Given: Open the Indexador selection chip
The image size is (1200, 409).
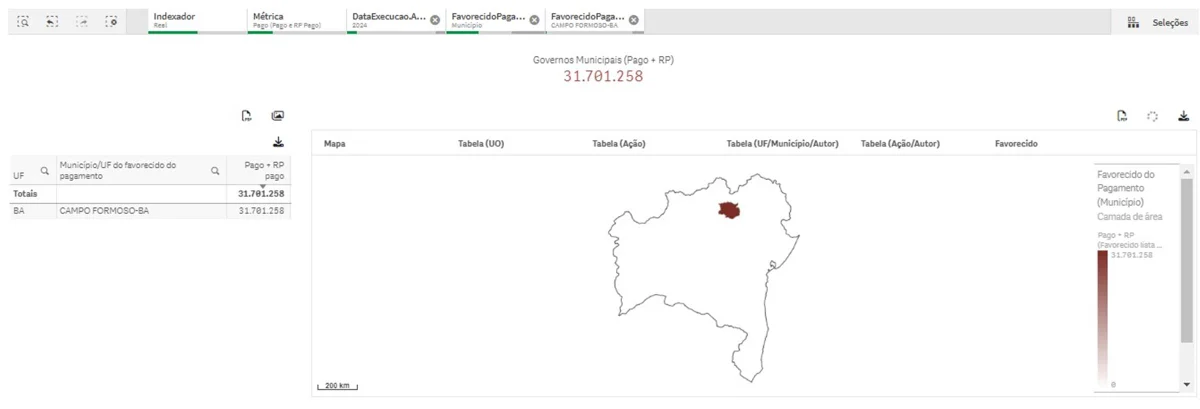Looking at the screenshot, I should (195, 20).
